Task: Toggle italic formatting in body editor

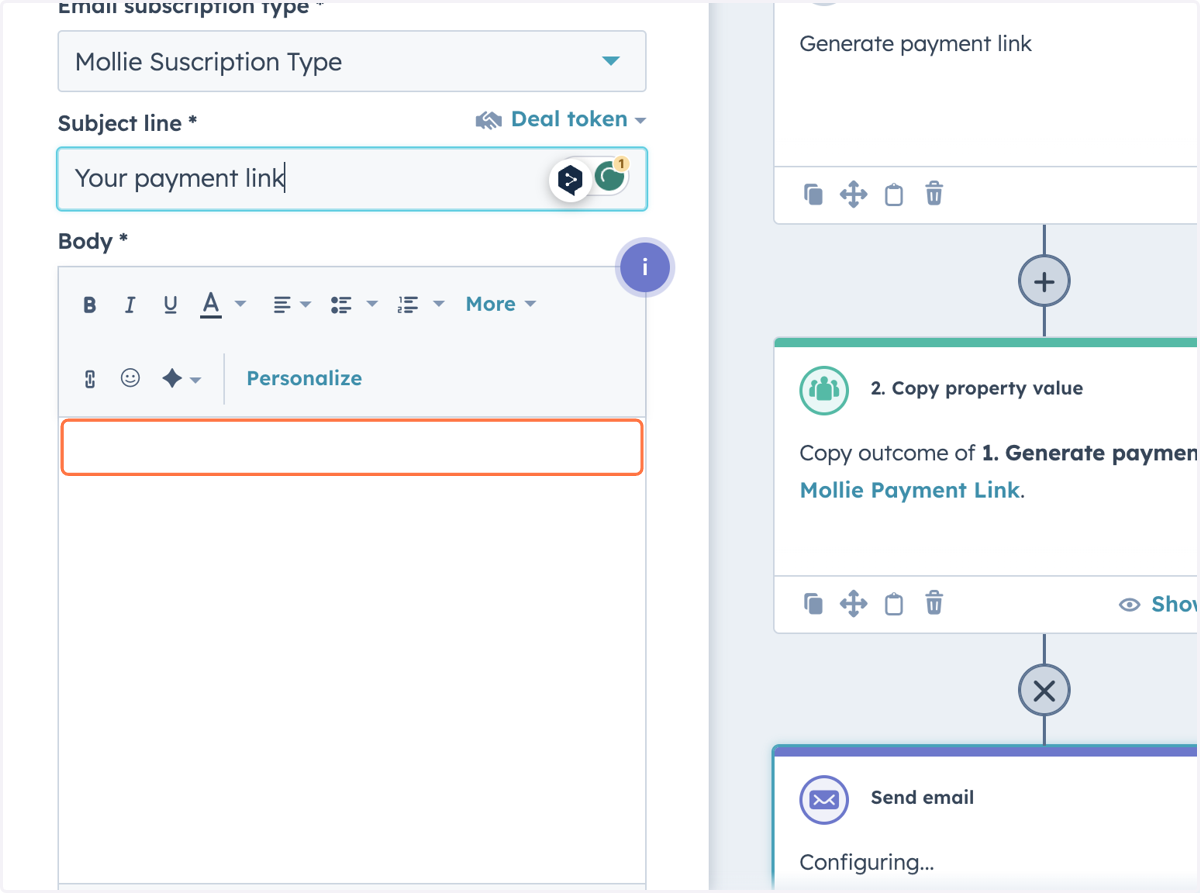Action: pyautogui.click(x=130, y=305)
